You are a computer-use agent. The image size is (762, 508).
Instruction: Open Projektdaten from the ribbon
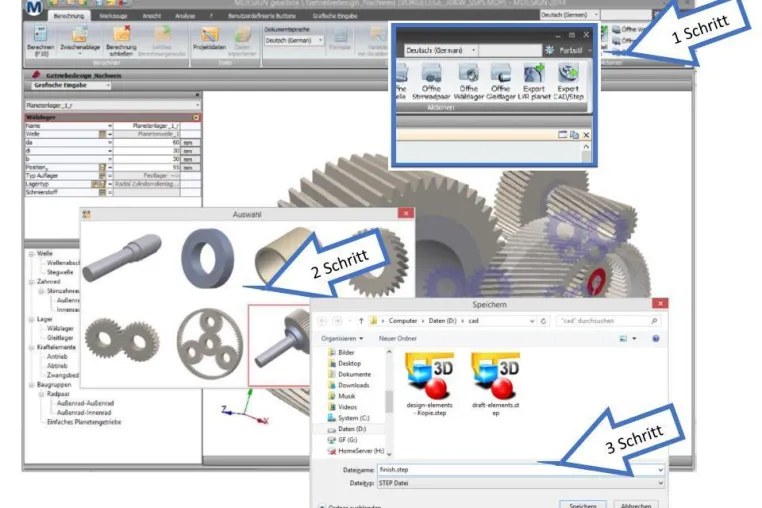209,35
